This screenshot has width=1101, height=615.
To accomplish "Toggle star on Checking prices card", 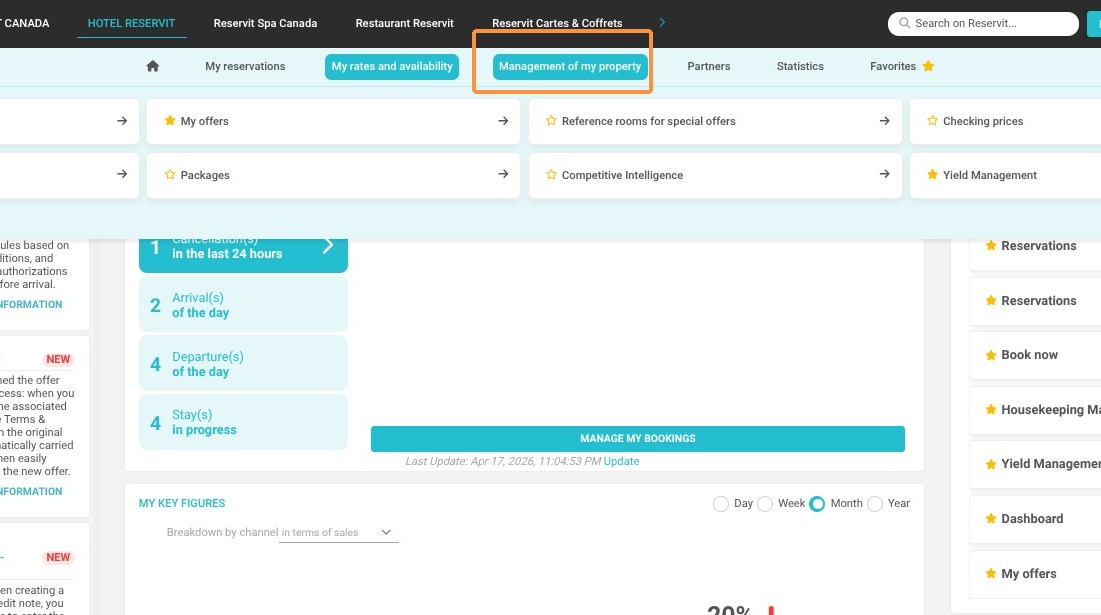I will [932, 121].
